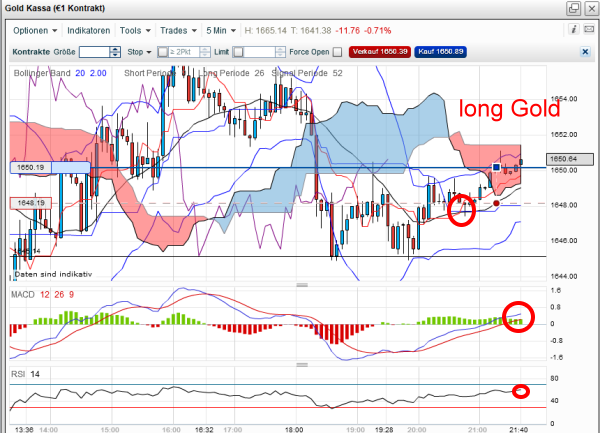600x433 pixels.
Task: Click the Verkauf 1650.39 sell button
Action: pos(380,52)
